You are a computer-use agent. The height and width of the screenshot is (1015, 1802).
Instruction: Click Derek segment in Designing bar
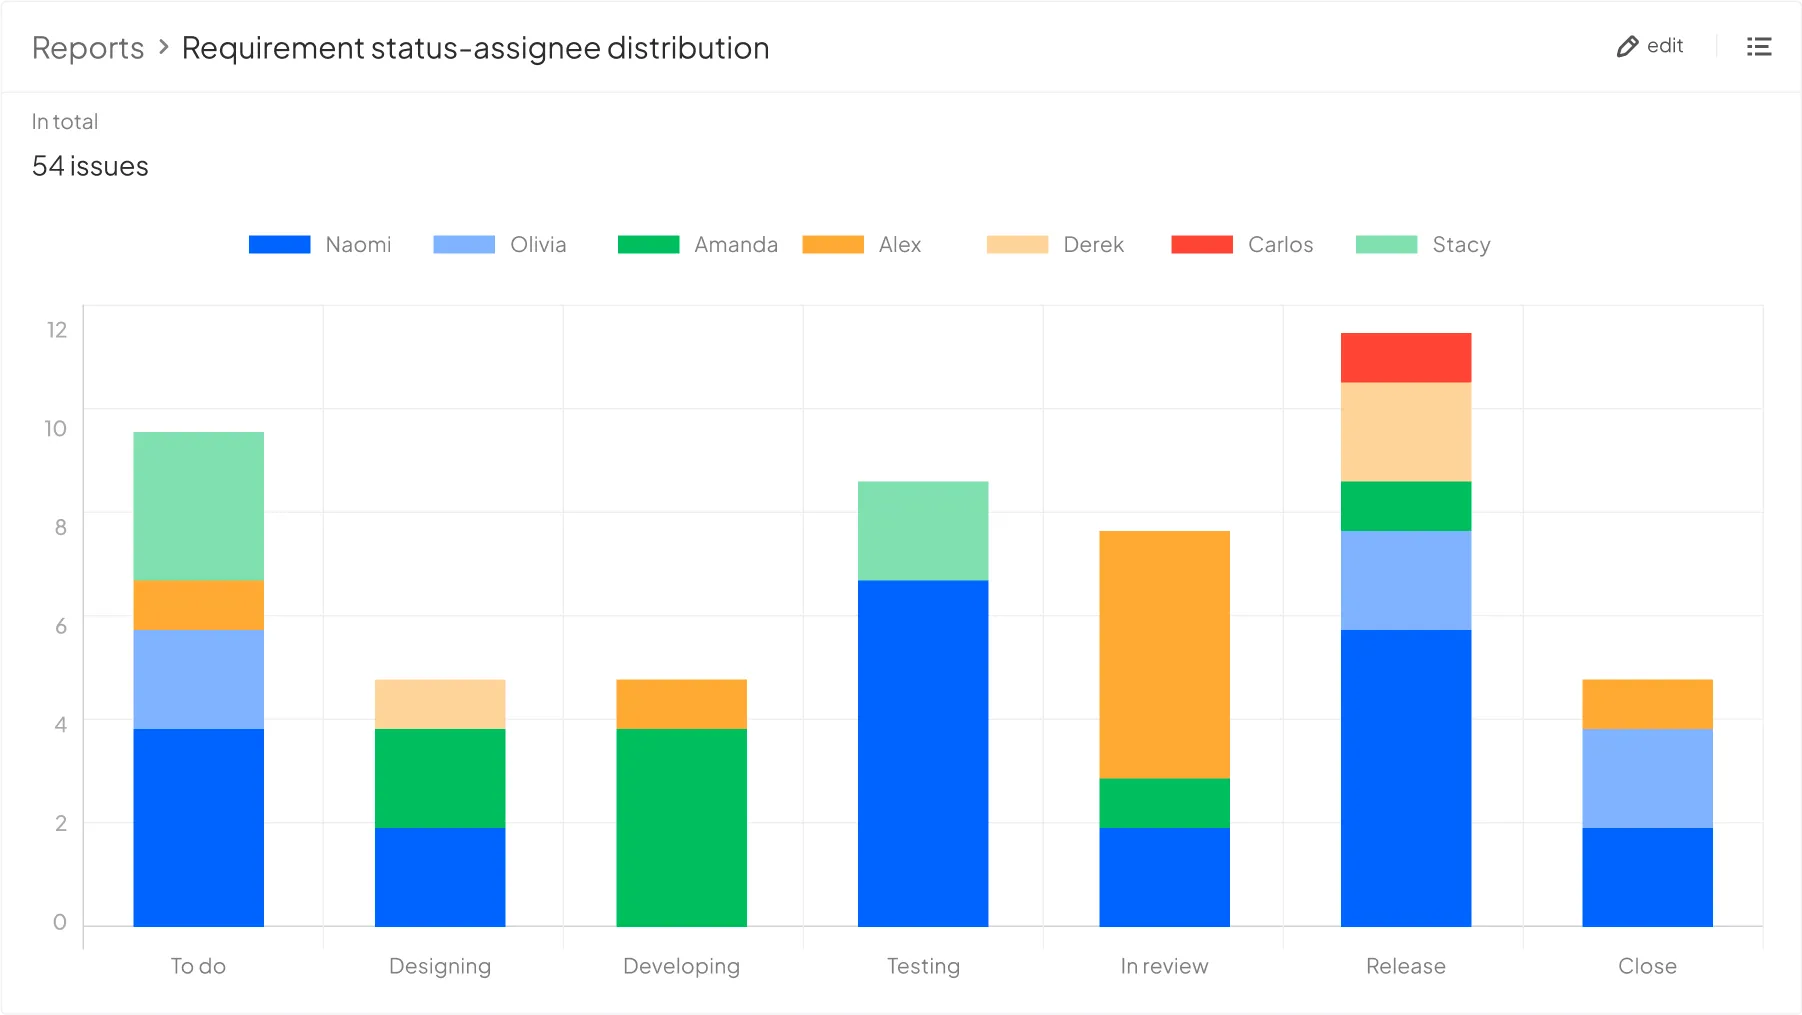point(439,704)
